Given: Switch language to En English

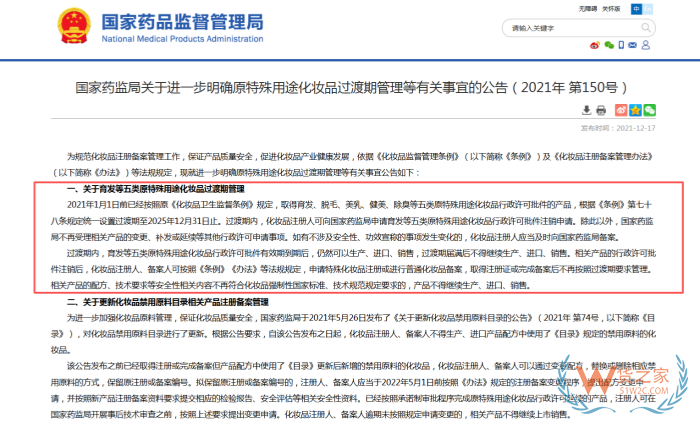Looking at the screenshot, I should tap(647, 9).
